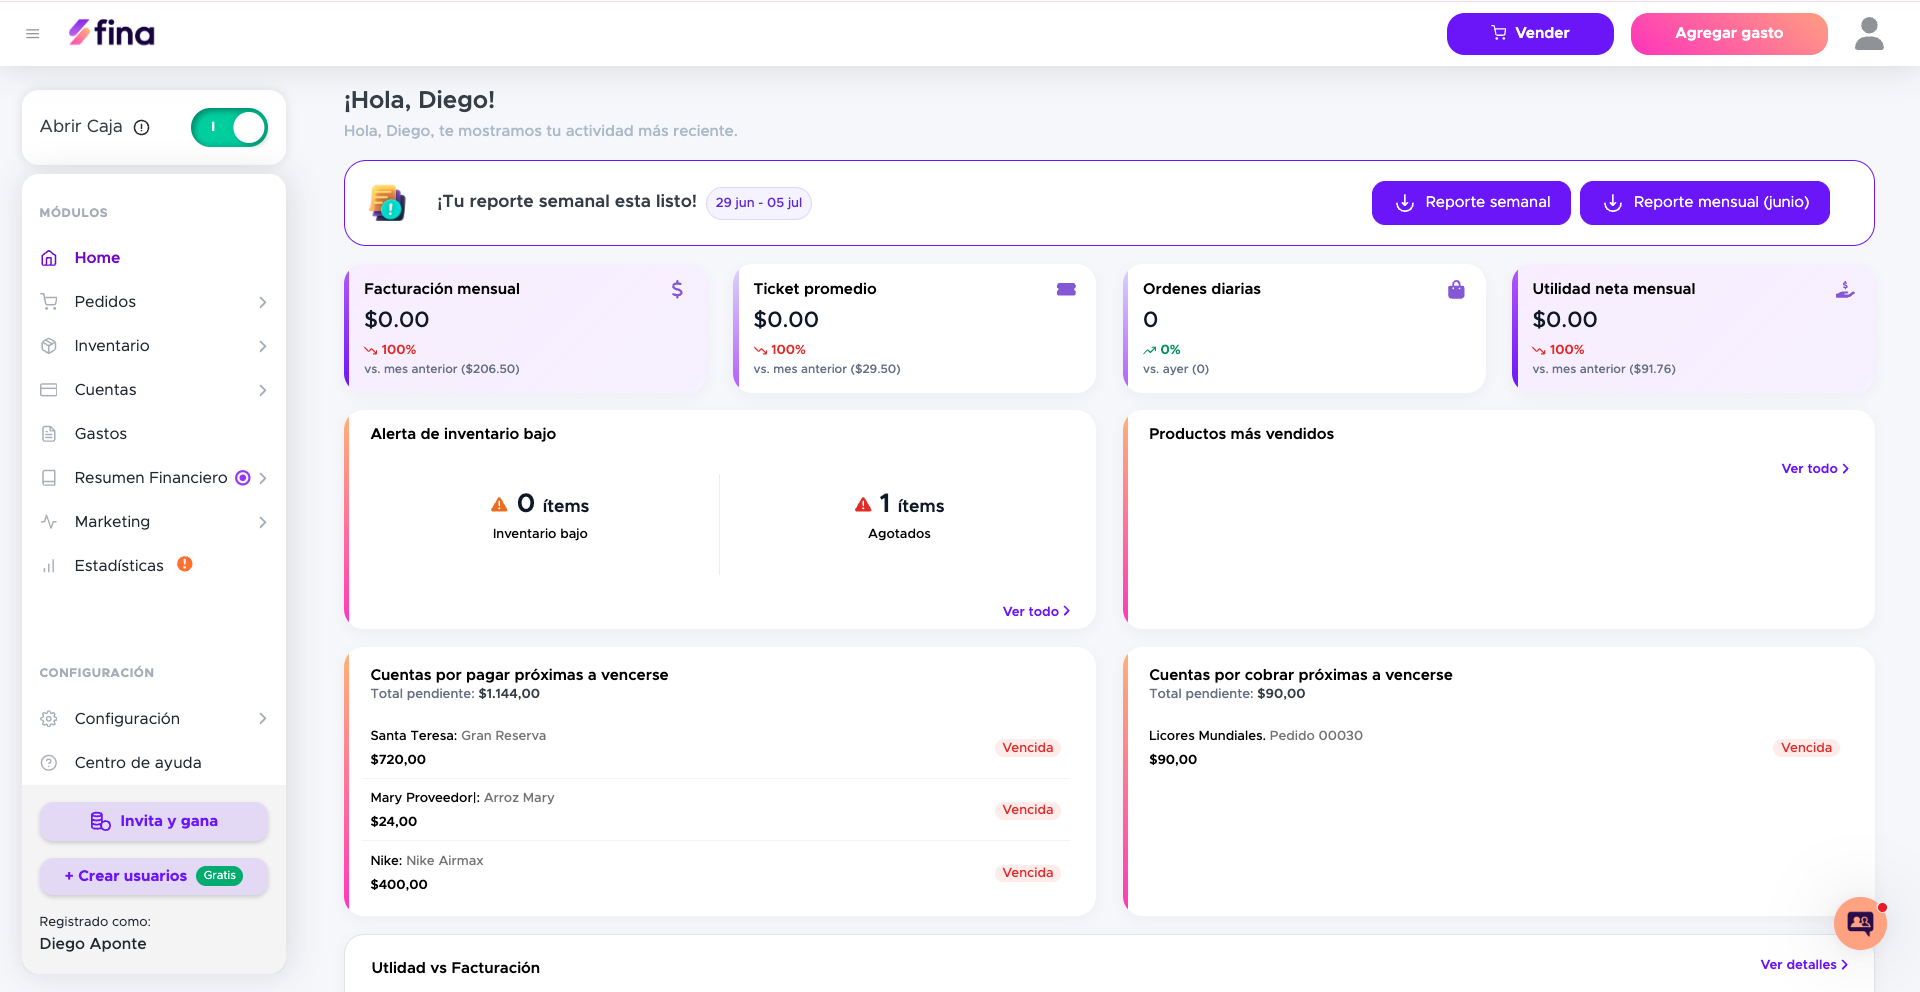Click the weekly report document icon
The height and width of the screenshot is (992, 1920).
[388, 203]
